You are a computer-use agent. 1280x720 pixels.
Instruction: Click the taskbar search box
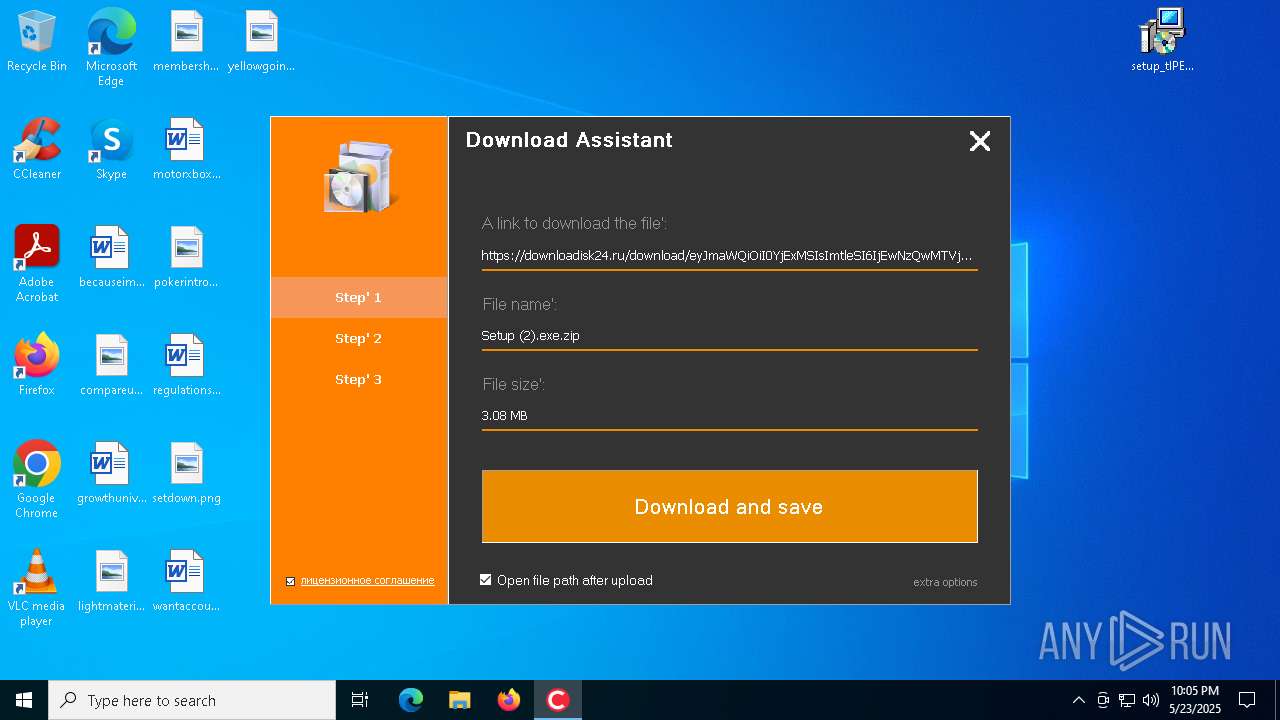pyautogui.click(x=192, y=700)
